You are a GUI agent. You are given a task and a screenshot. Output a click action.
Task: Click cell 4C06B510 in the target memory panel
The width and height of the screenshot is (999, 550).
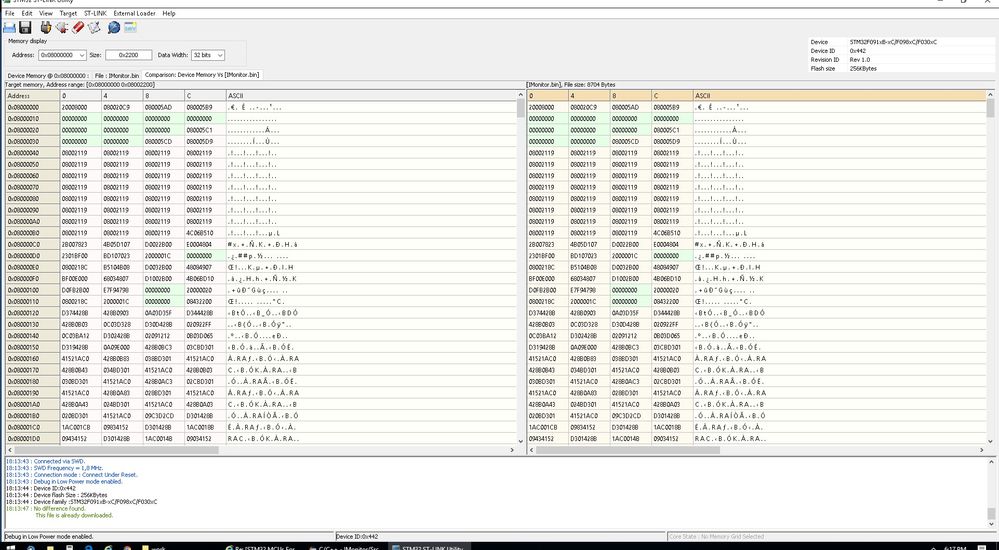coord(205,233)
